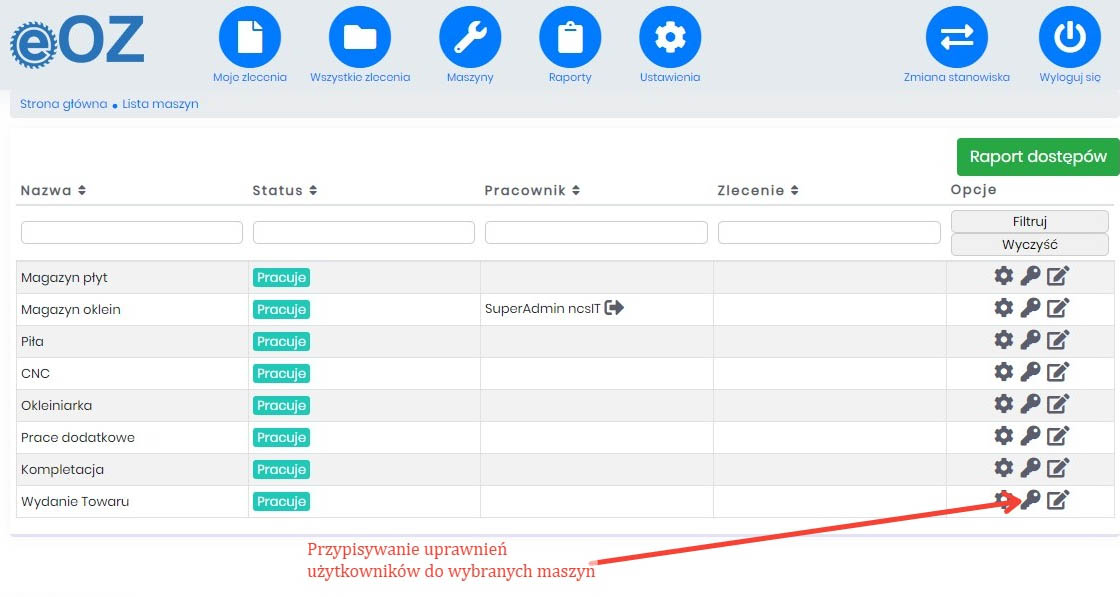Viewport: 1120px width, 597px height.
Task: Open Moje zlecenia from the top navigation
Action: click(x=250, y=38)
